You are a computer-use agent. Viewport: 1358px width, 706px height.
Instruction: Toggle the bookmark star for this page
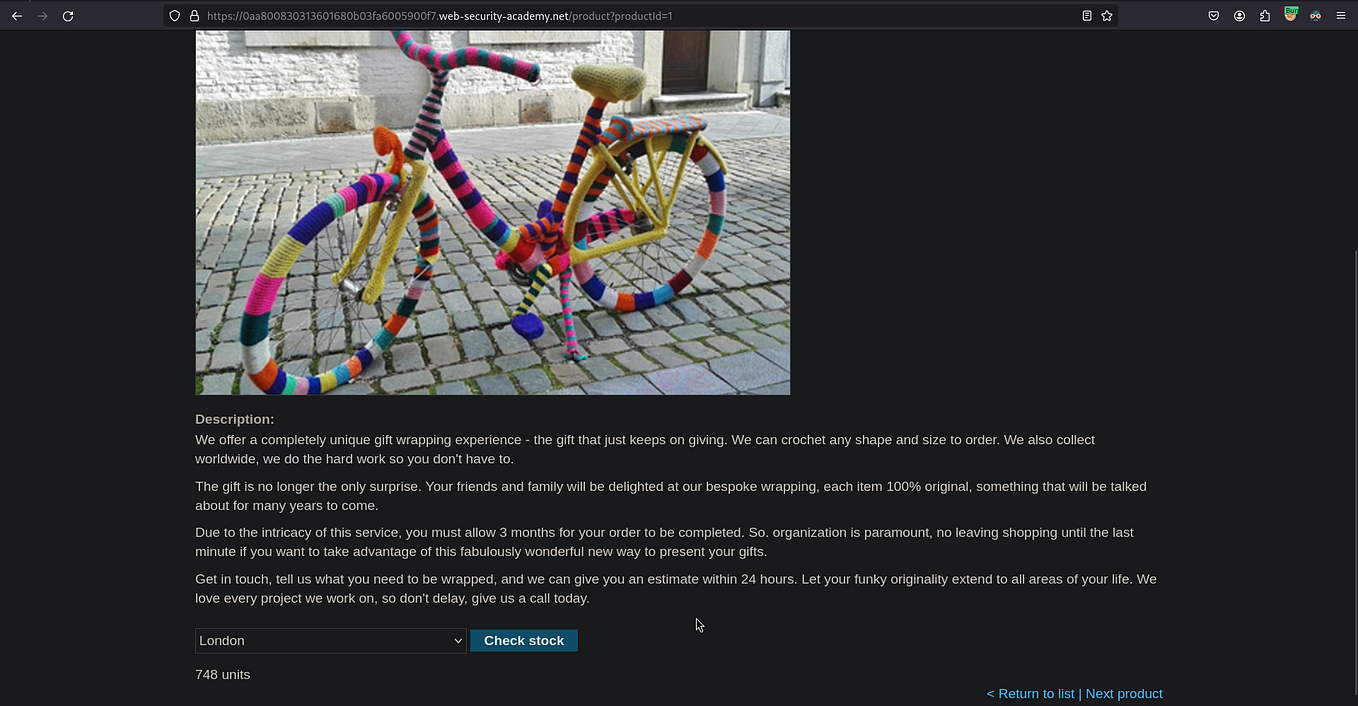click(x=1107, y=16)
